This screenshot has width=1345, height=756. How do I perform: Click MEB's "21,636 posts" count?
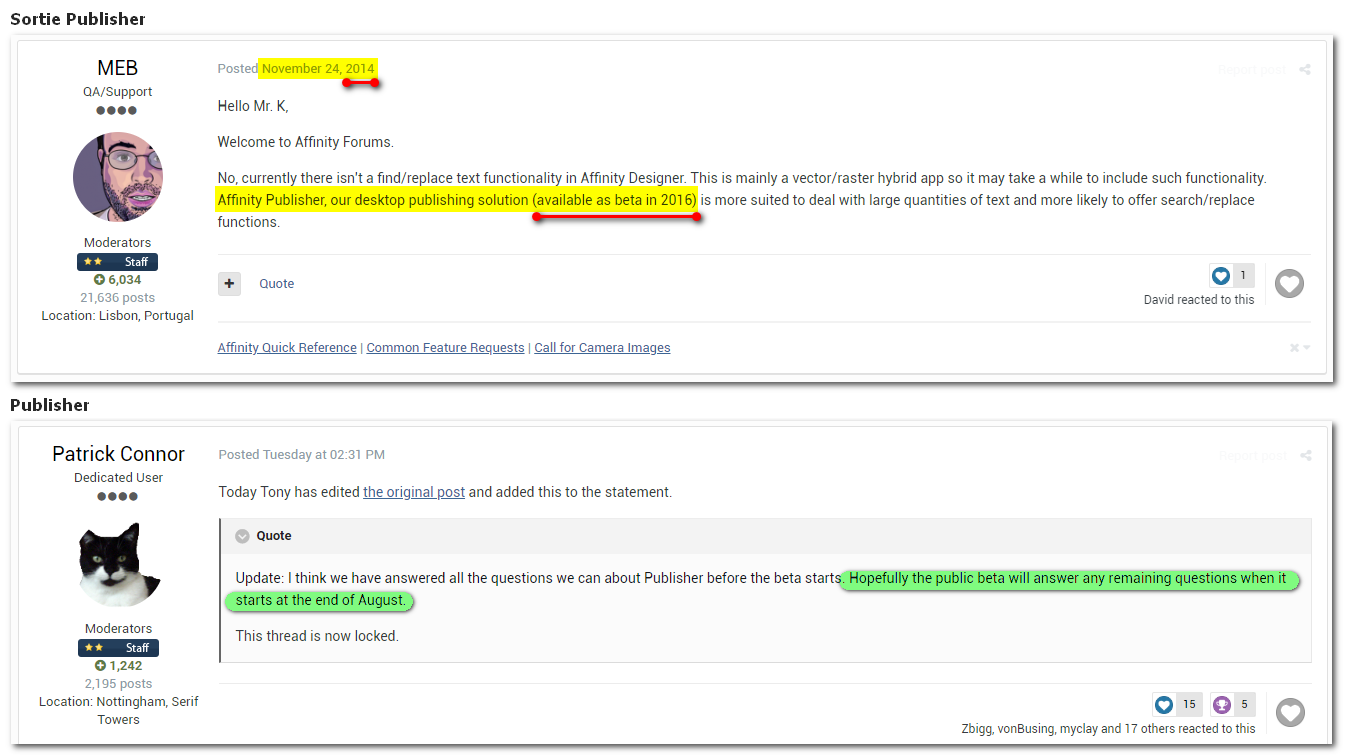[x=118, y=298]
